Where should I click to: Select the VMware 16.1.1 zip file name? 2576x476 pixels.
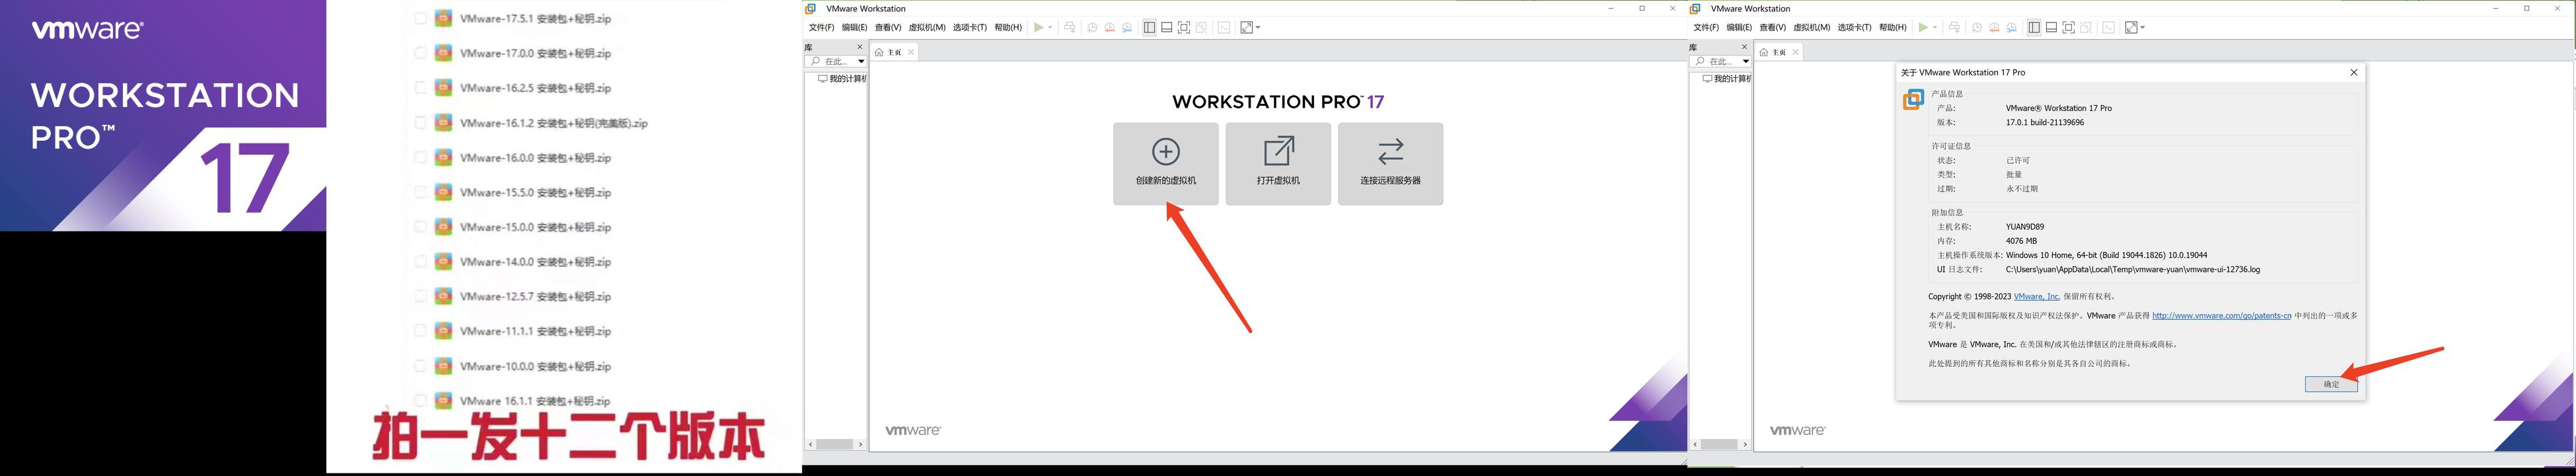[535, 401]
